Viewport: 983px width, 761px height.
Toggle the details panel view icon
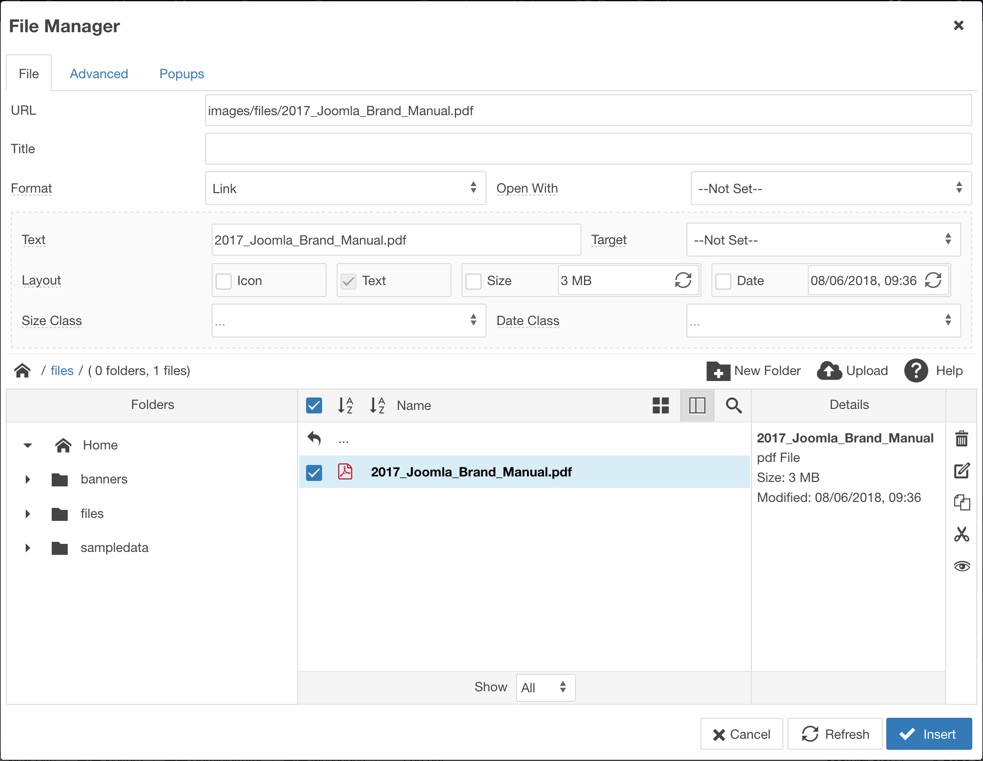pyautogui.click(x=697, y=405)
